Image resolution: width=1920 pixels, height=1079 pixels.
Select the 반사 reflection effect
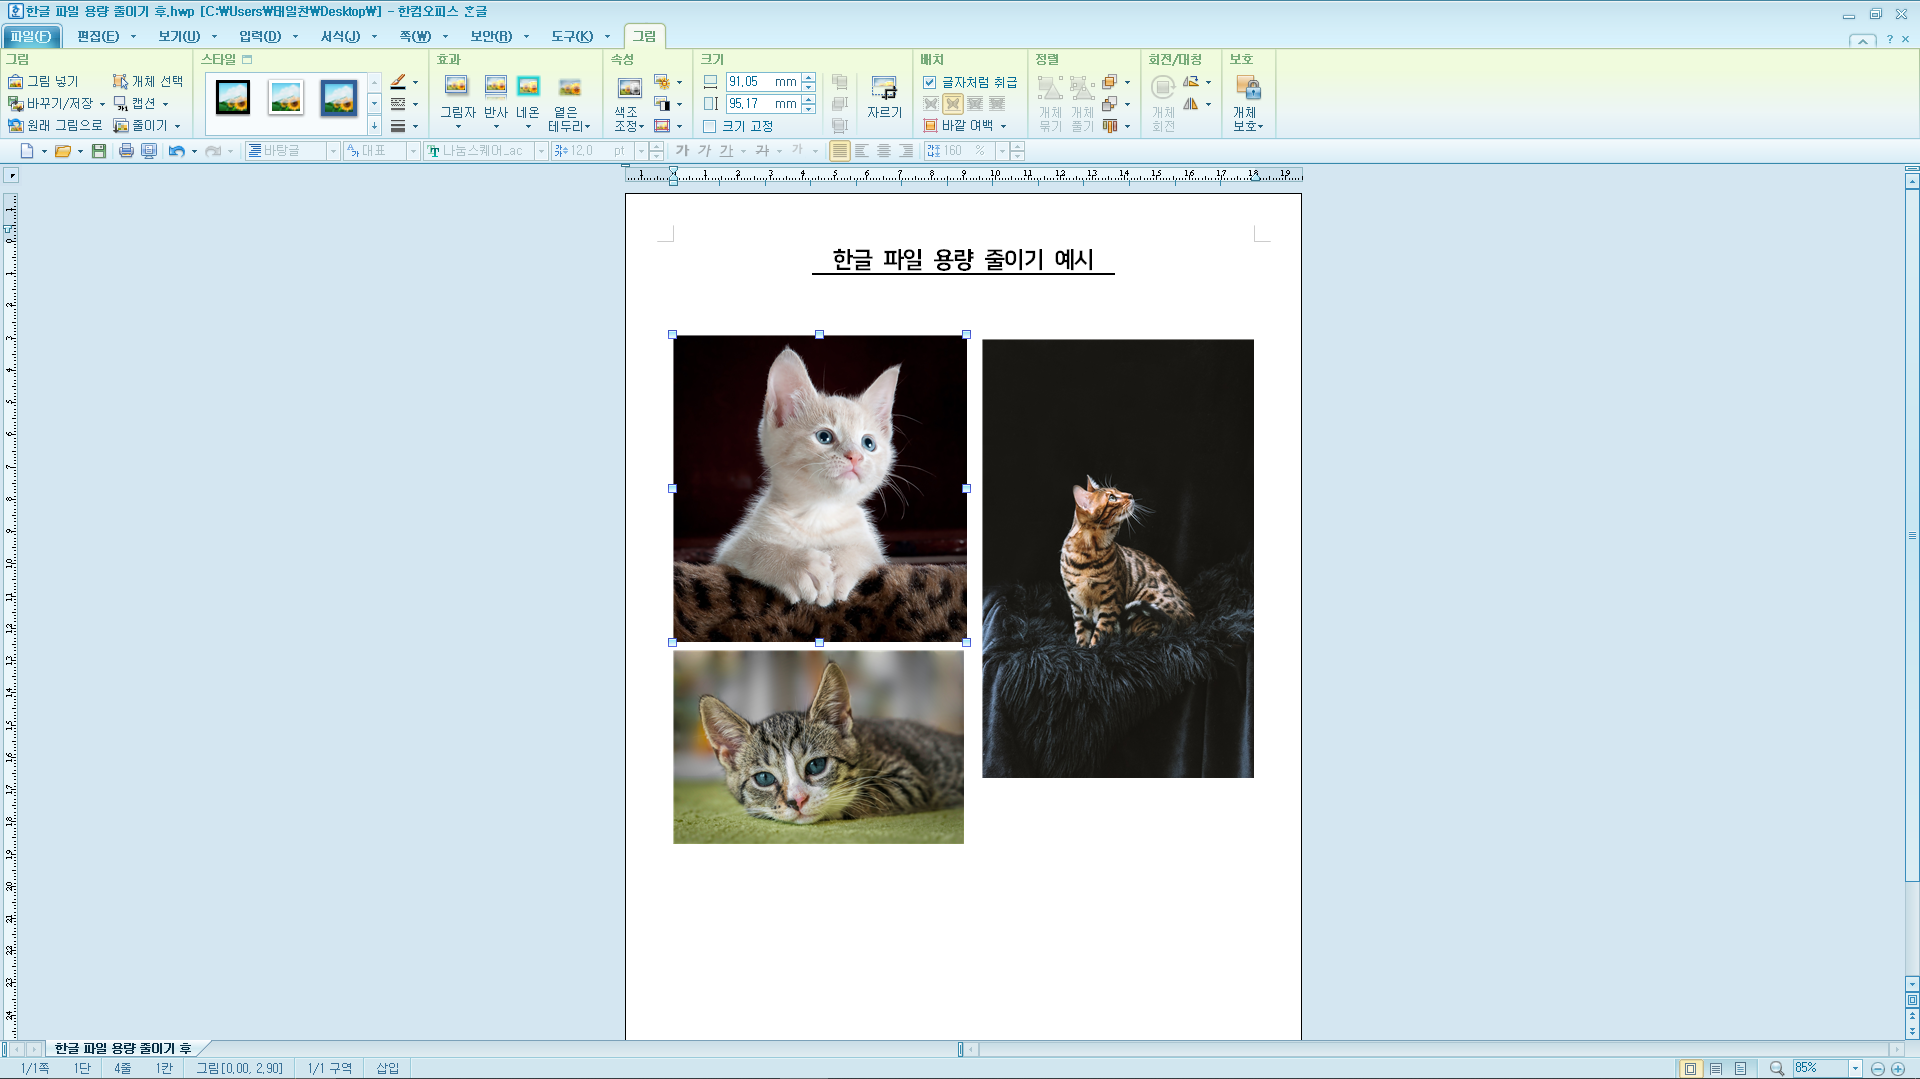point(494,95)
